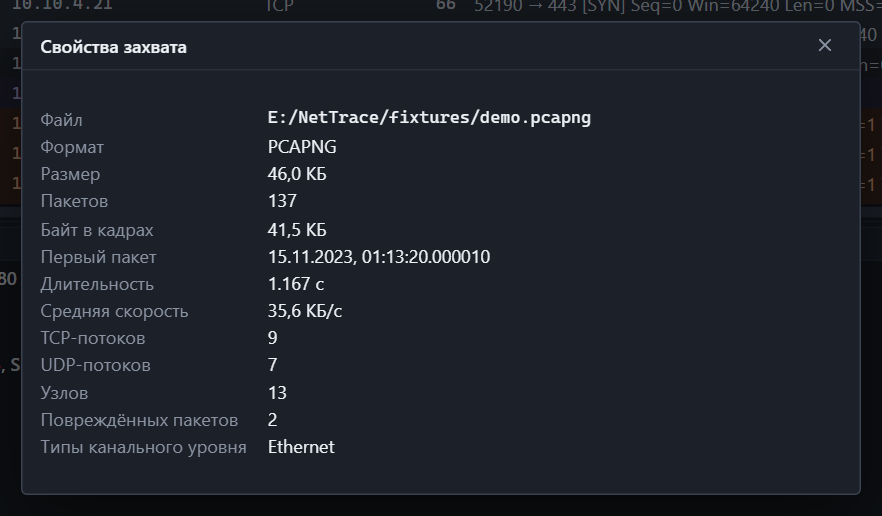This screenshot has height=516, width=882.
Task: Click the Пакетов label
Action: pyautogui.click(x=74, y=201)
